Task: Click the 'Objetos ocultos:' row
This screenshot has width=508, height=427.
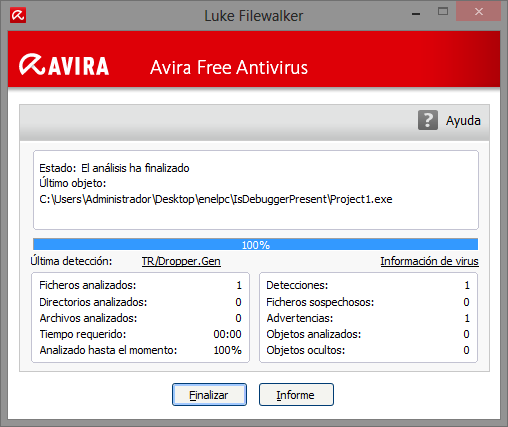Action: point(368,350)
